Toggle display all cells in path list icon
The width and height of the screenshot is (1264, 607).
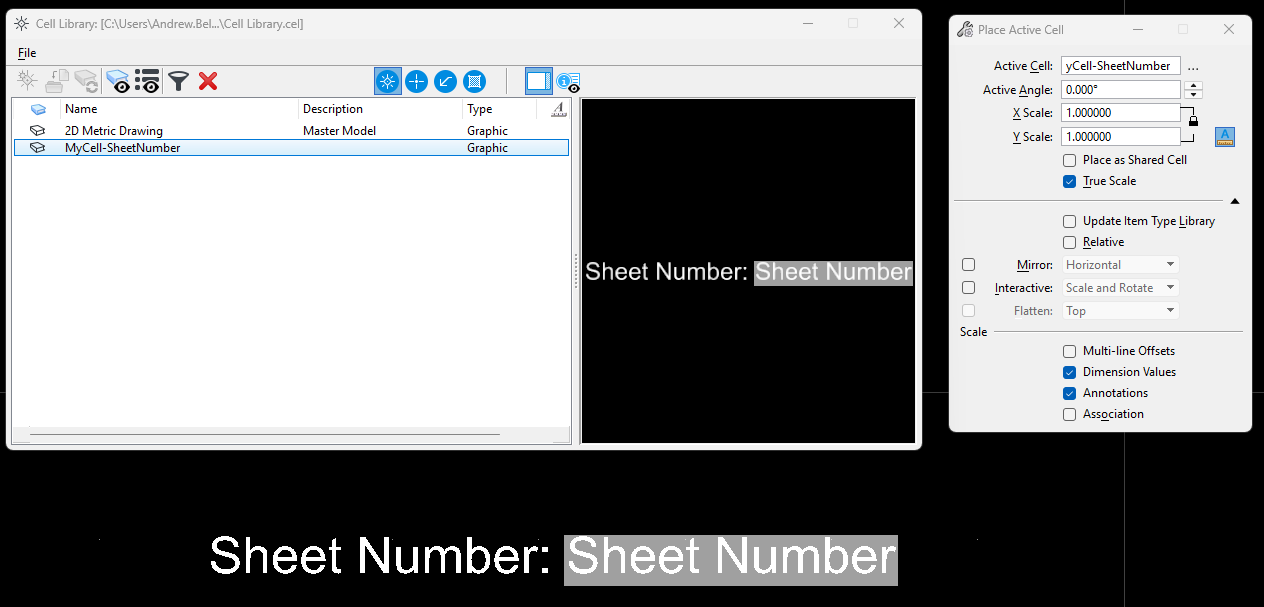(x=148, y=81)
